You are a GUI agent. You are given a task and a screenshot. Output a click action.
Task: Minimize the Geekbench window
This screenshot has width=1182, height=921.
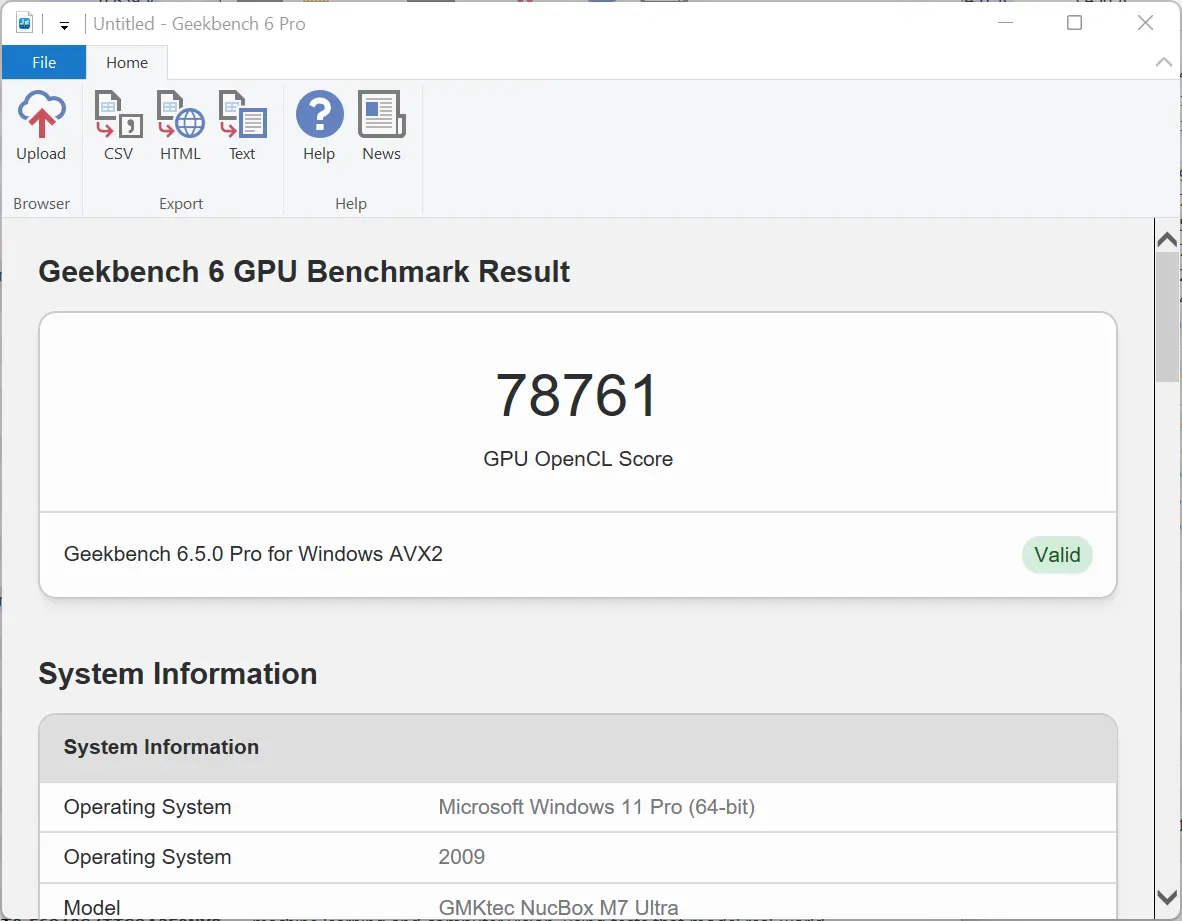1003,23
